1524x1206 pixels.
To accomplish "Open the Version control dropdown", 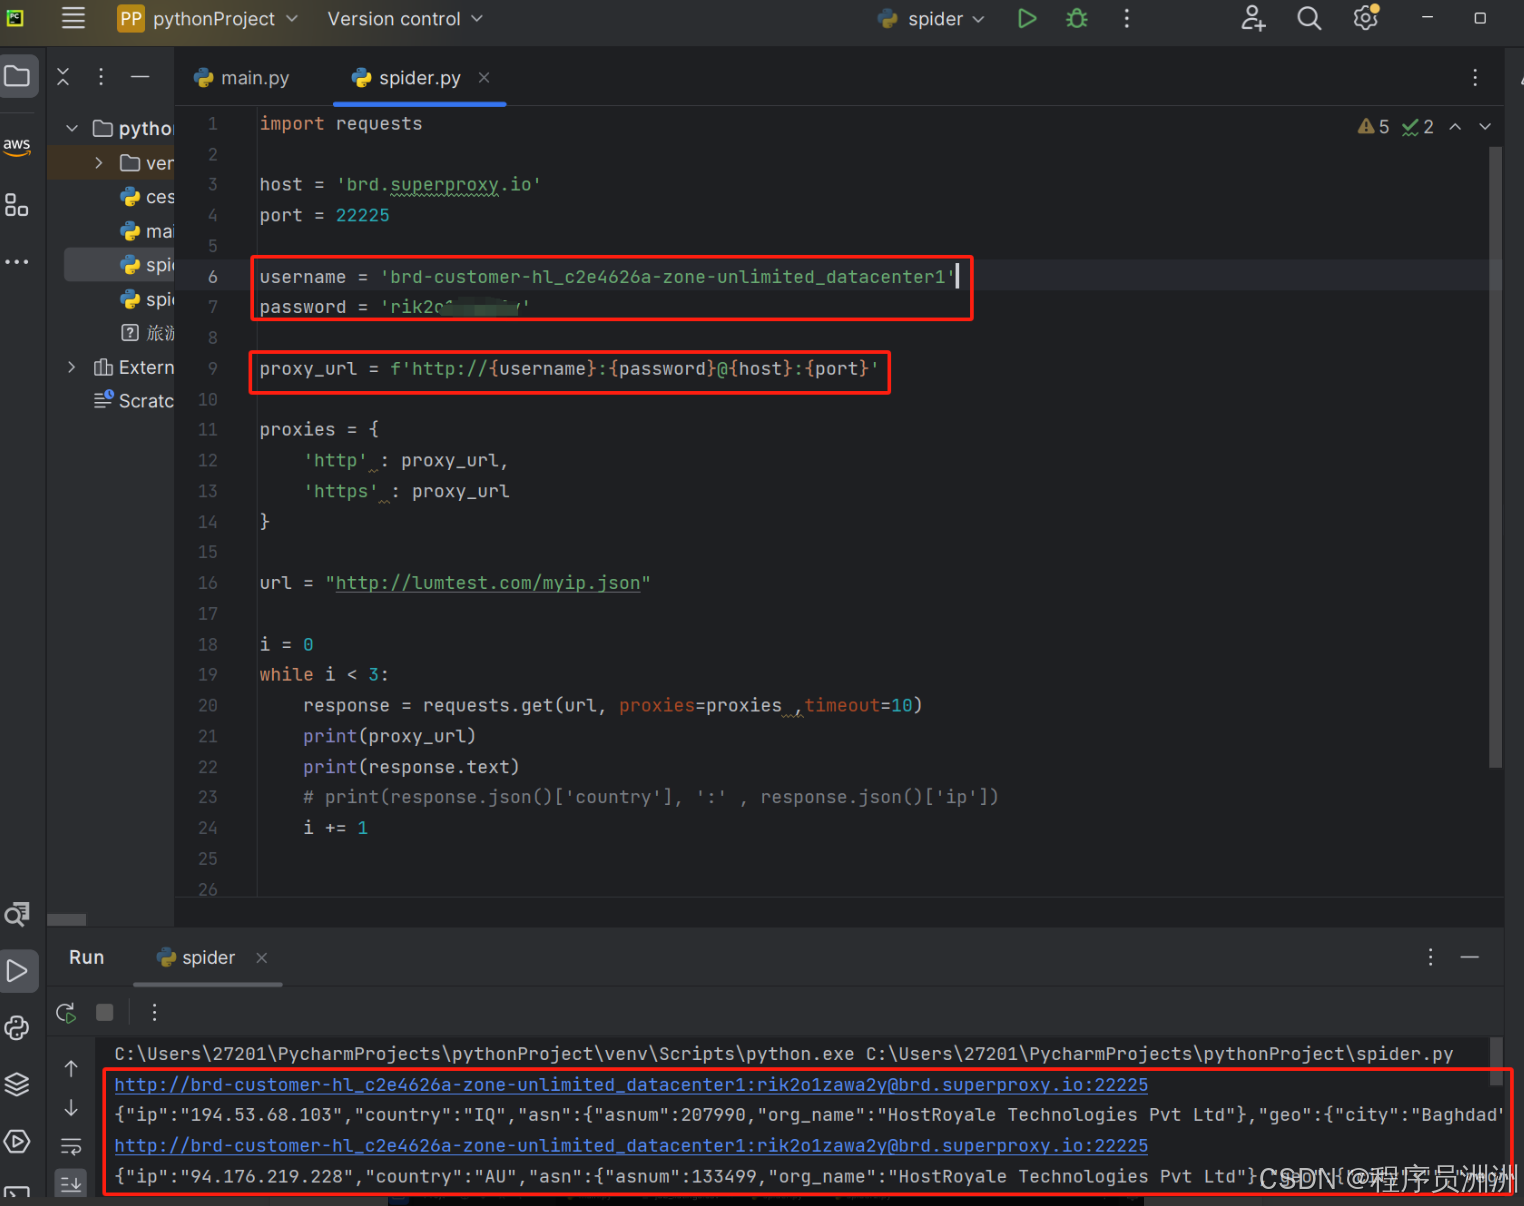I will [x=405, y=18].
